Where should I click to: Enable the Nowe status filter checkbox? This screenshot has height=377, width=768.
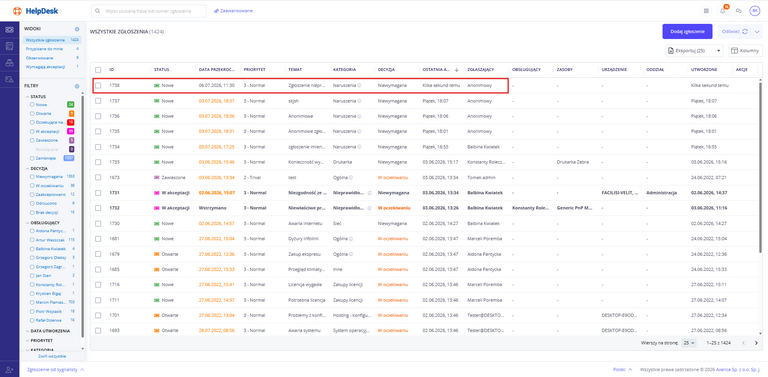click(x=32, y=104)
